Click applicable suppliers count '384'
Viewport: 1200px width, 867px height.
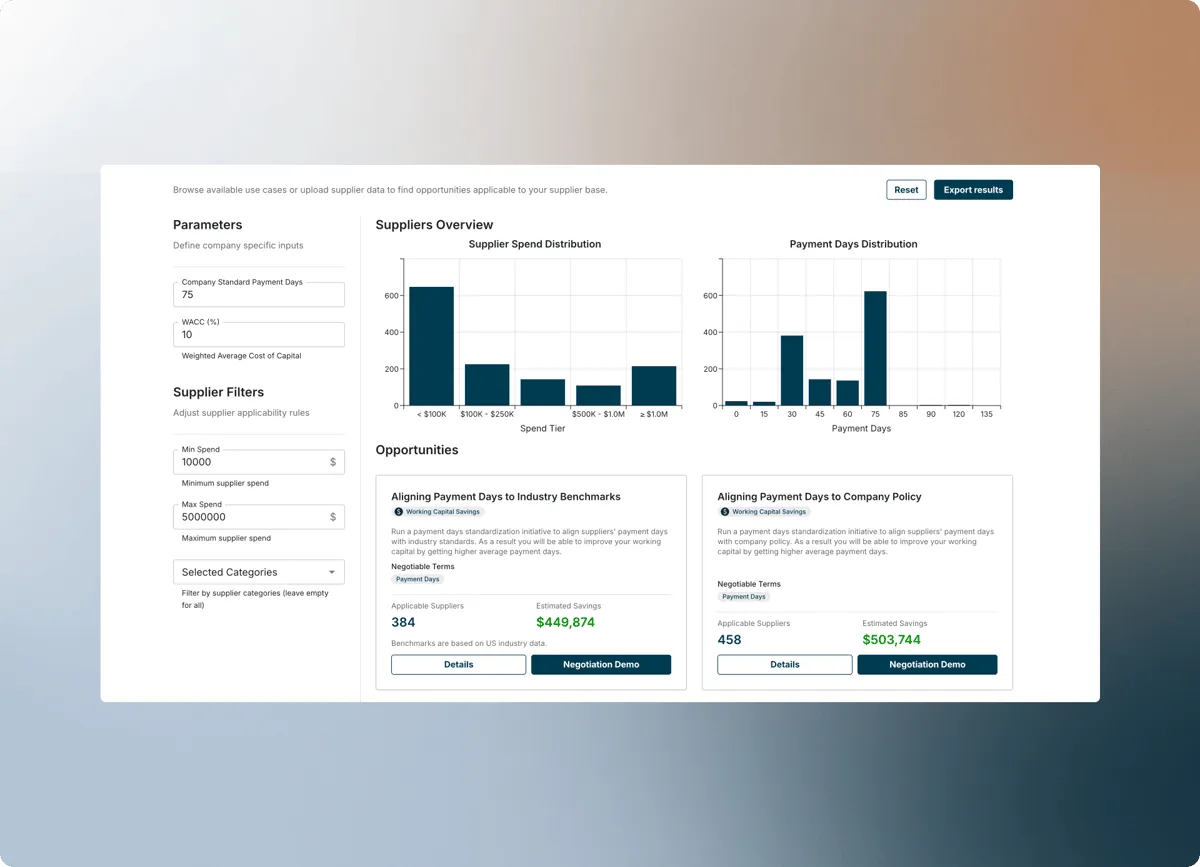coord(403,622)
